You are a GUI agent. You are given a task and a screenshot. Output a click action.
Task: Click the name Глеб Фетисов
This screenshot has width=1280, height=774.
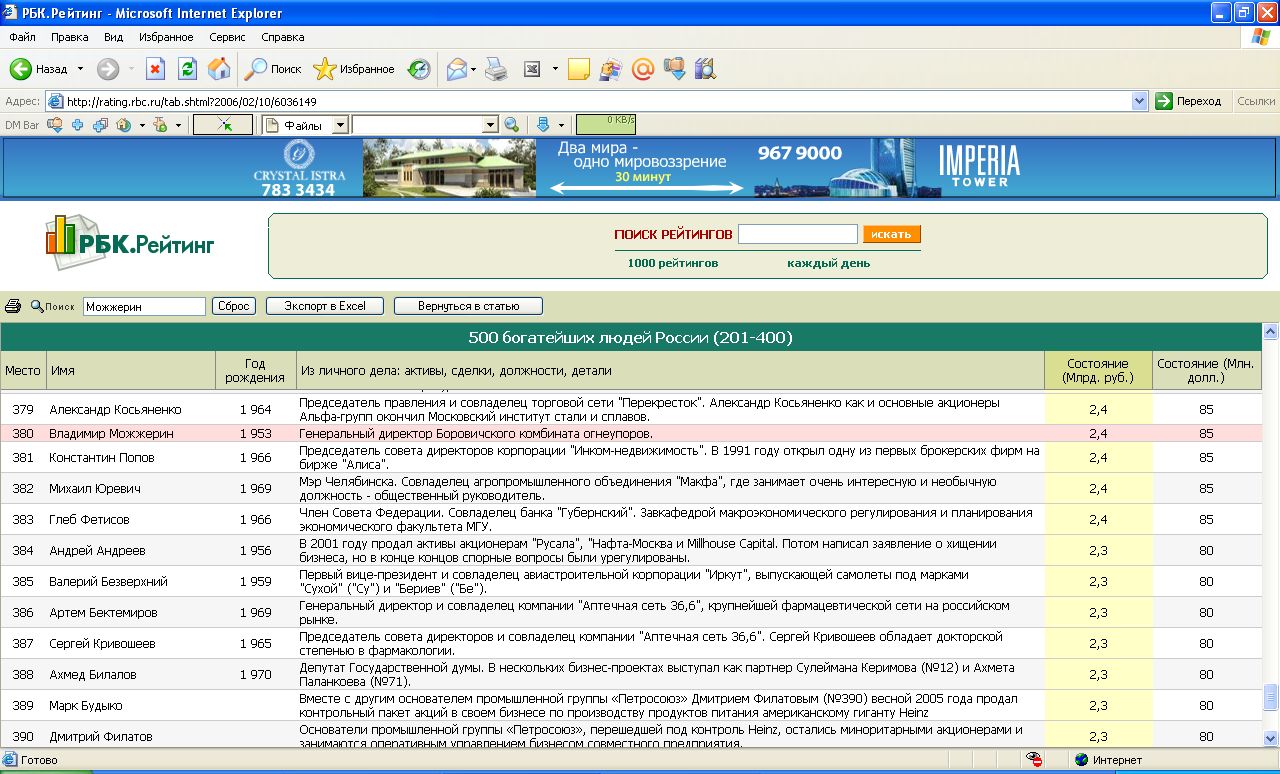(89, 520)
